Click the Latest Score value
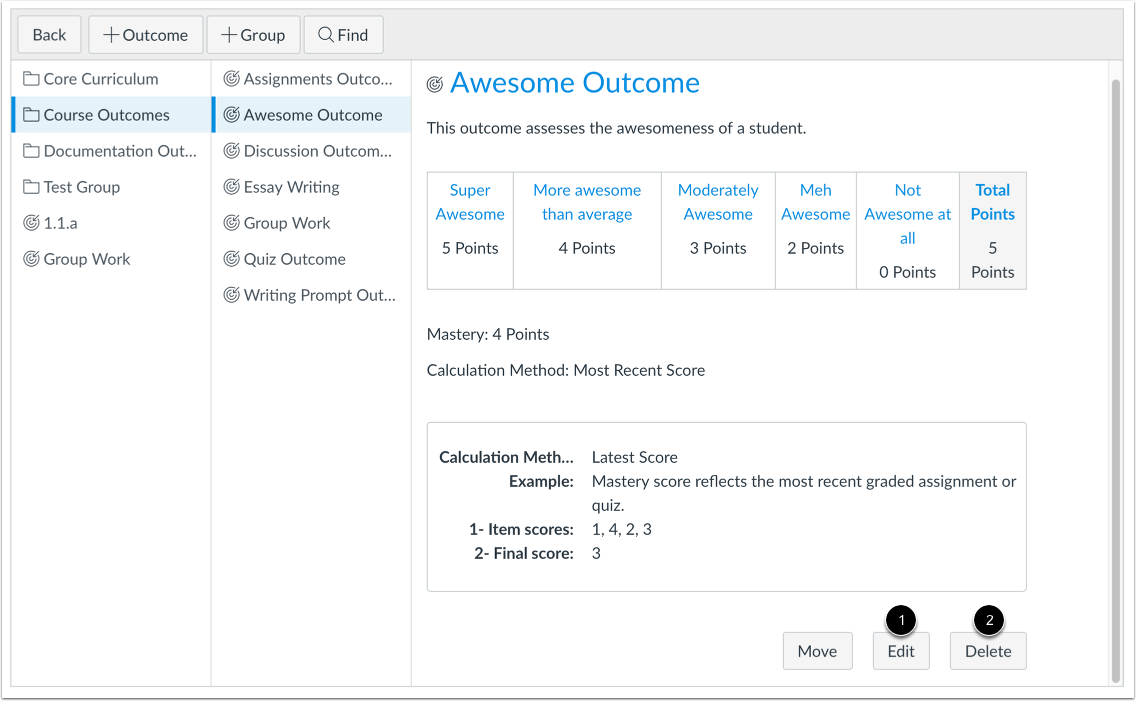1136x701 pixels. [x=635, y=457]
